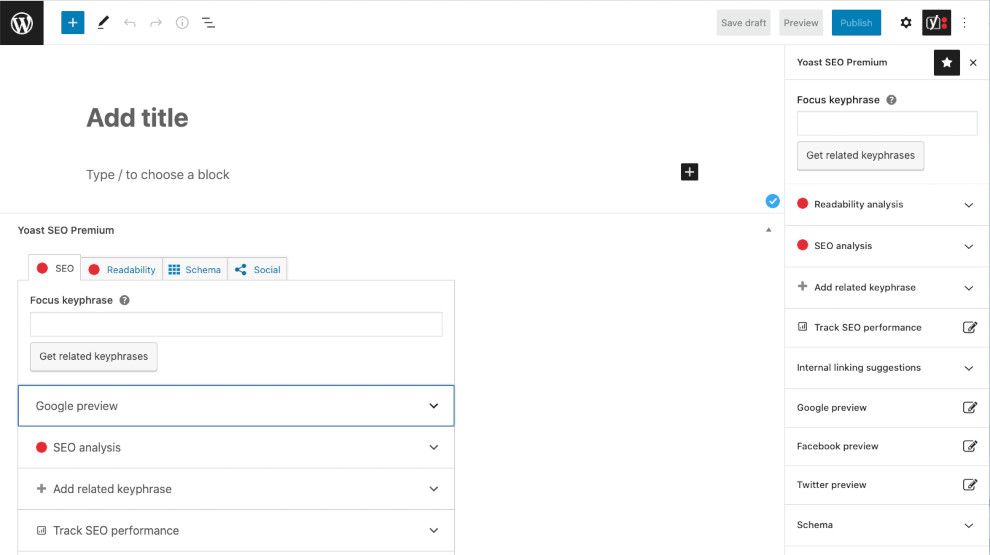Click the blue checkmark circle icon
This screenshot has height=555, width=990.
[x=772, y=201]
